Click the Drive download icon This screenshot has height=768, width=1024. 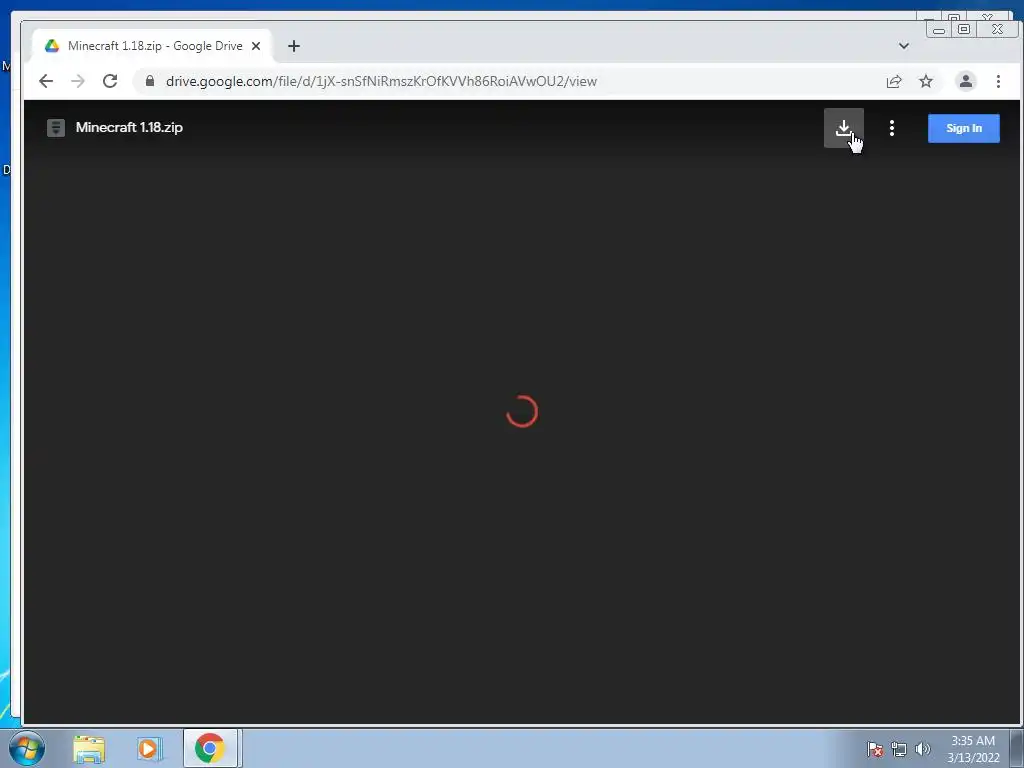tap(843, 128)
